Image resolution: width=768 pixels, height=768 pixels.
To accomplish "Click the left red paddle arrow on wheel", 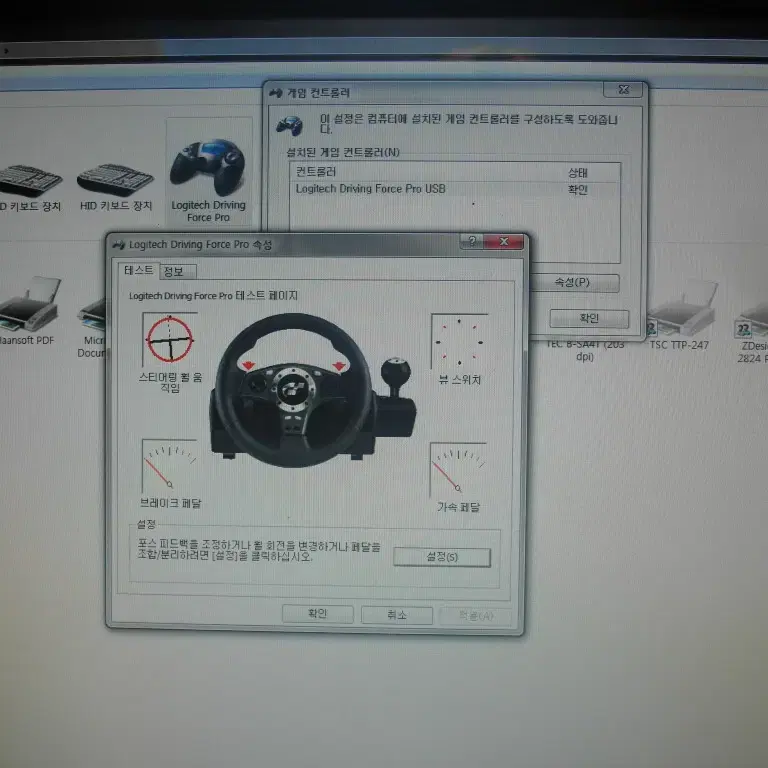I will click(249, 365).
